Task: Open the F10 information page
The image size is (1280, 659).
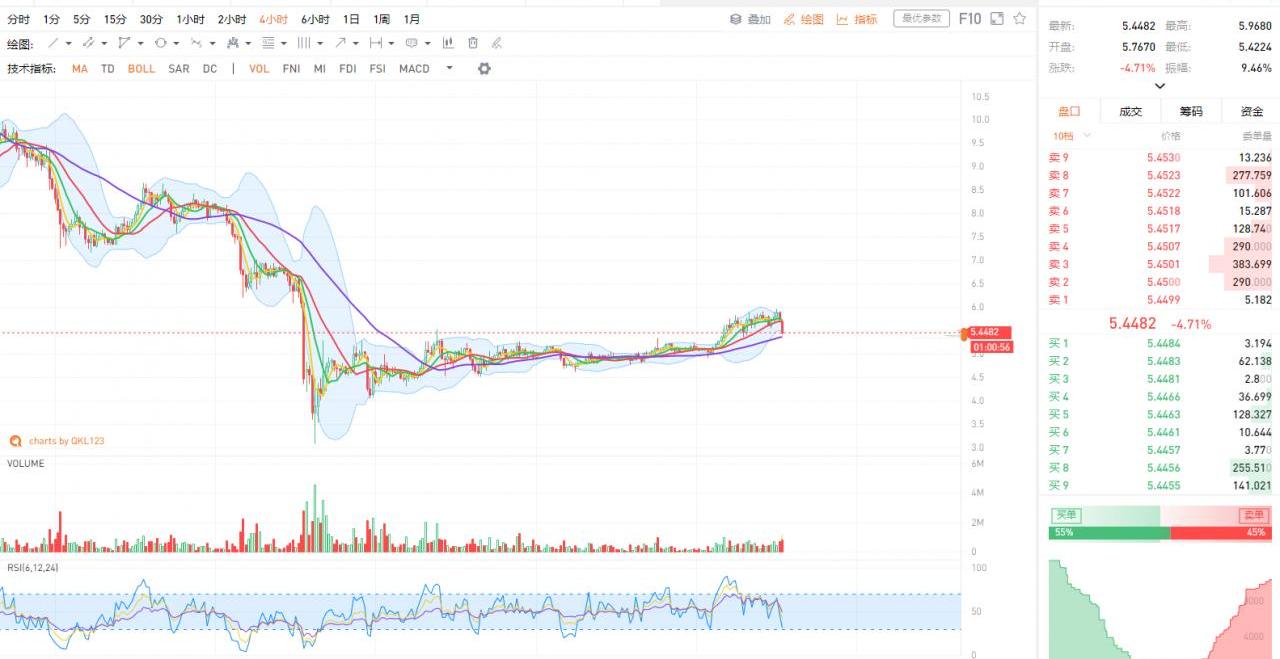Action: tap(969, 19)
